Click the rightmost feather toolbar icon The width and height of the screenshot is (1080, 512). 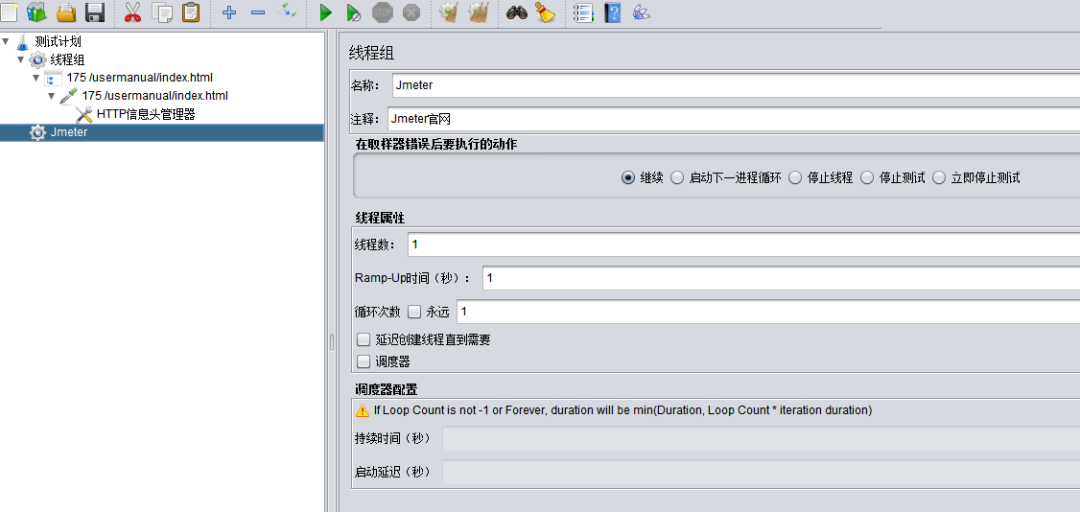641,12
